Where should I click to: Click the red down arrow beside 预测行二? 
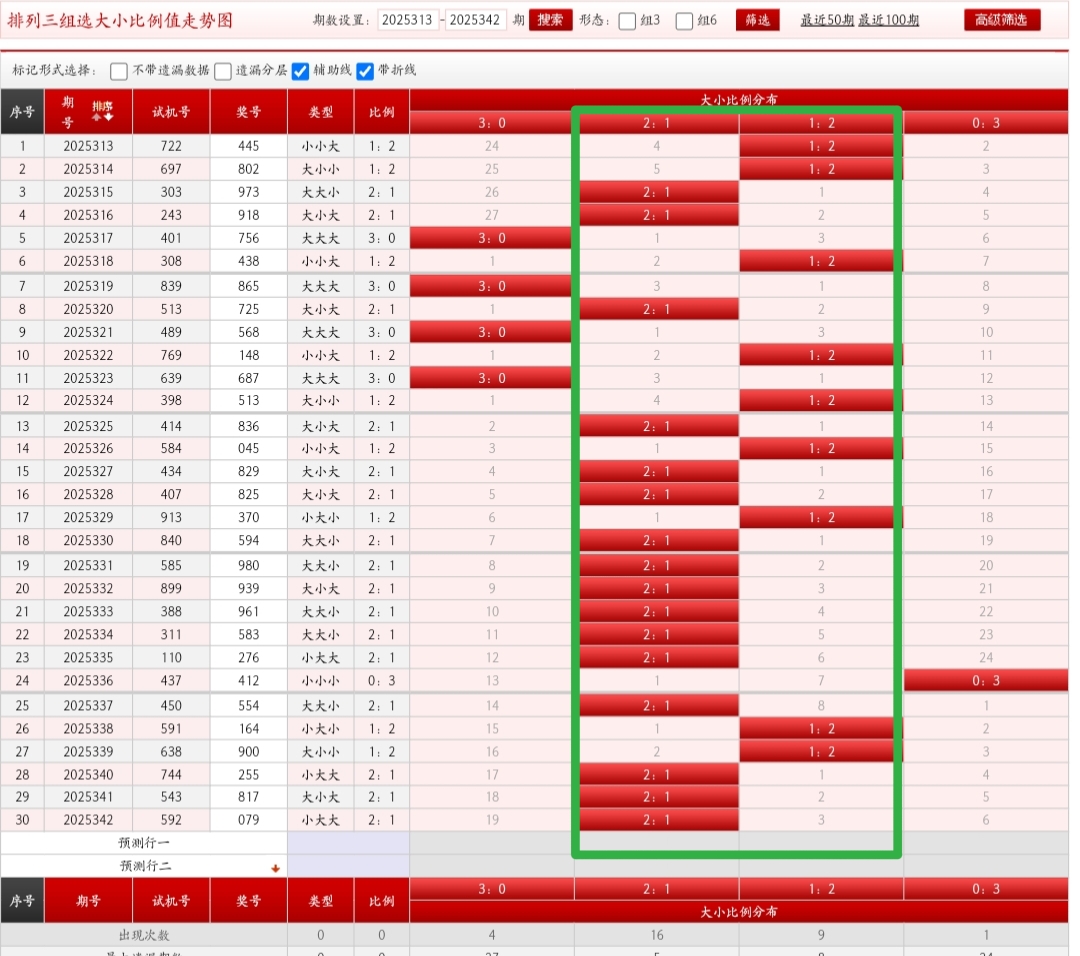click(x=276, y=868)
